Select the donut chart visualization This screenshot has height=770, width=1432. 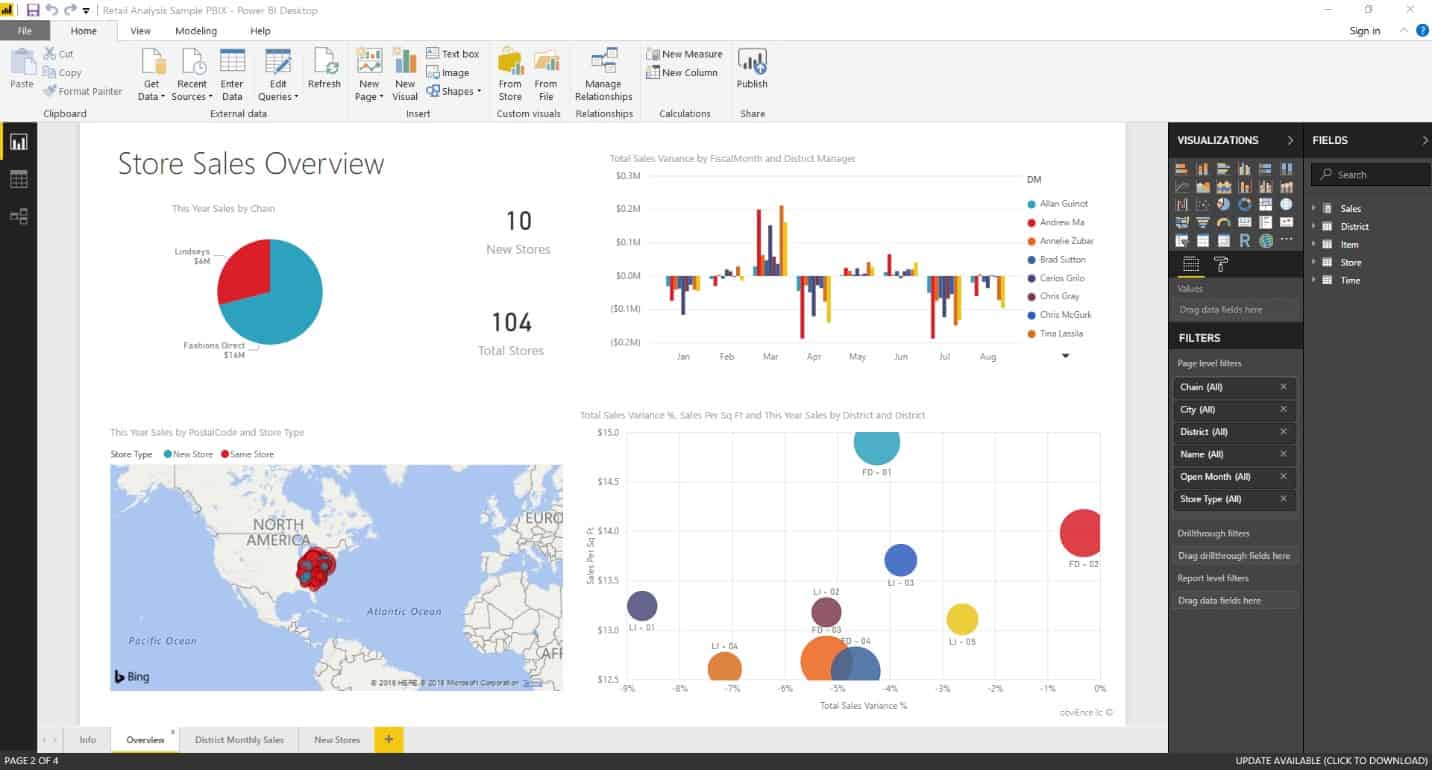pos(1245,204)
